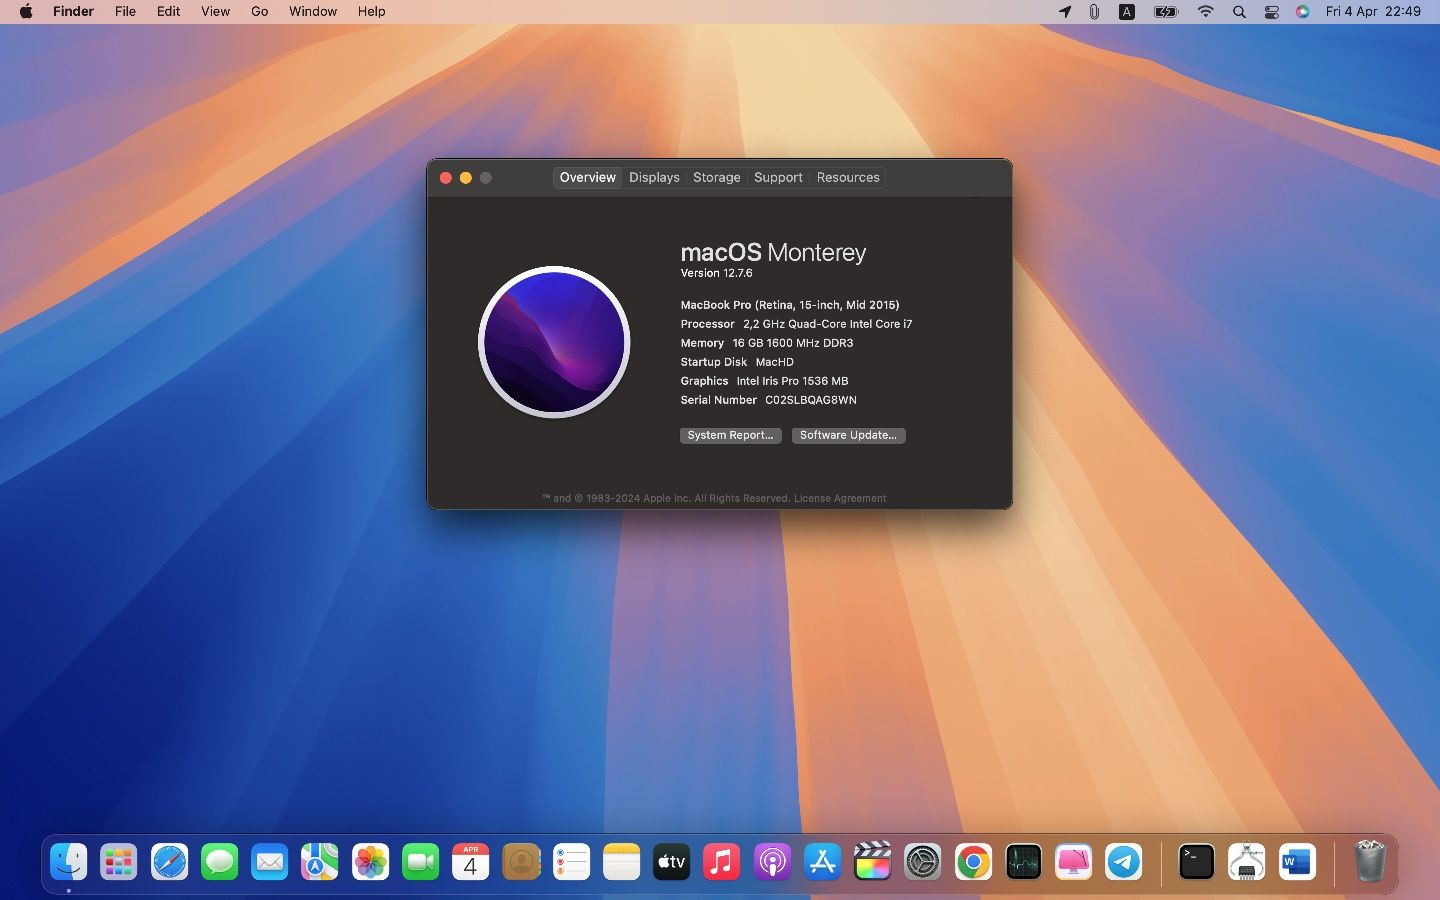Switch to the Resources tab
1440x900 pixels.
pos(848,177)
